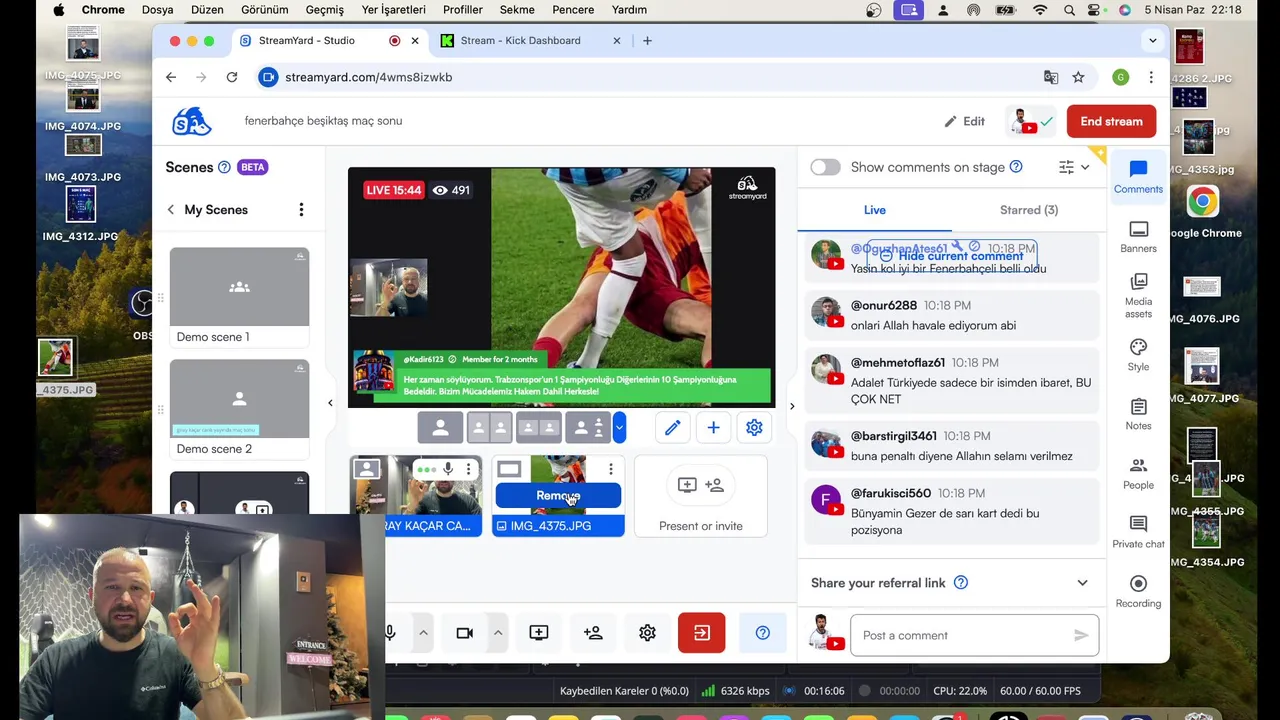Viewport: 1280px width, 720px height.
Task: Mute host mic on camera card
Action: (448, 469)
